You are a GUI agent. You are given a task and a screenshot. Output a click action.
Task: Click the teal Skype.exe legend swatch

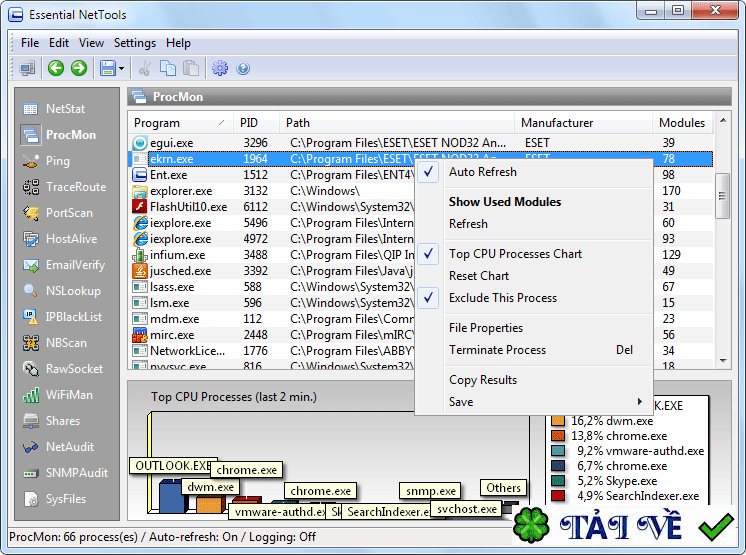pyautogui.click(x=558, y=481)
